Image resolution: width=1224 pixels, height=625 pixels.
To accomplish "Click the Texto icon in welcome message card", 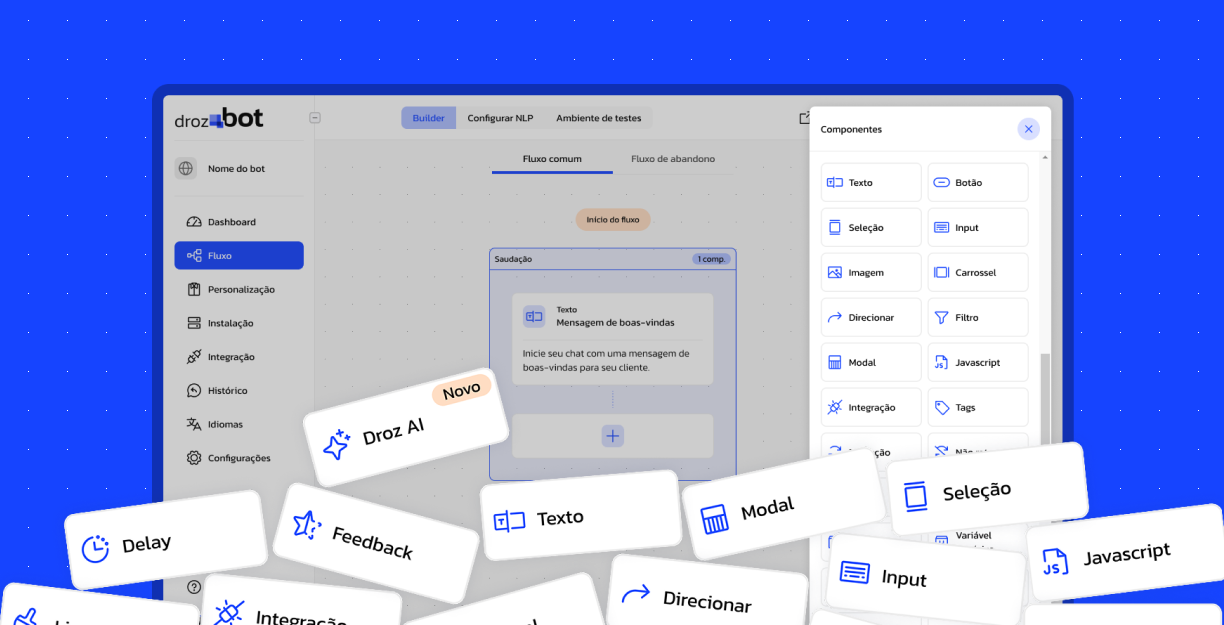I will click(534, 316).
